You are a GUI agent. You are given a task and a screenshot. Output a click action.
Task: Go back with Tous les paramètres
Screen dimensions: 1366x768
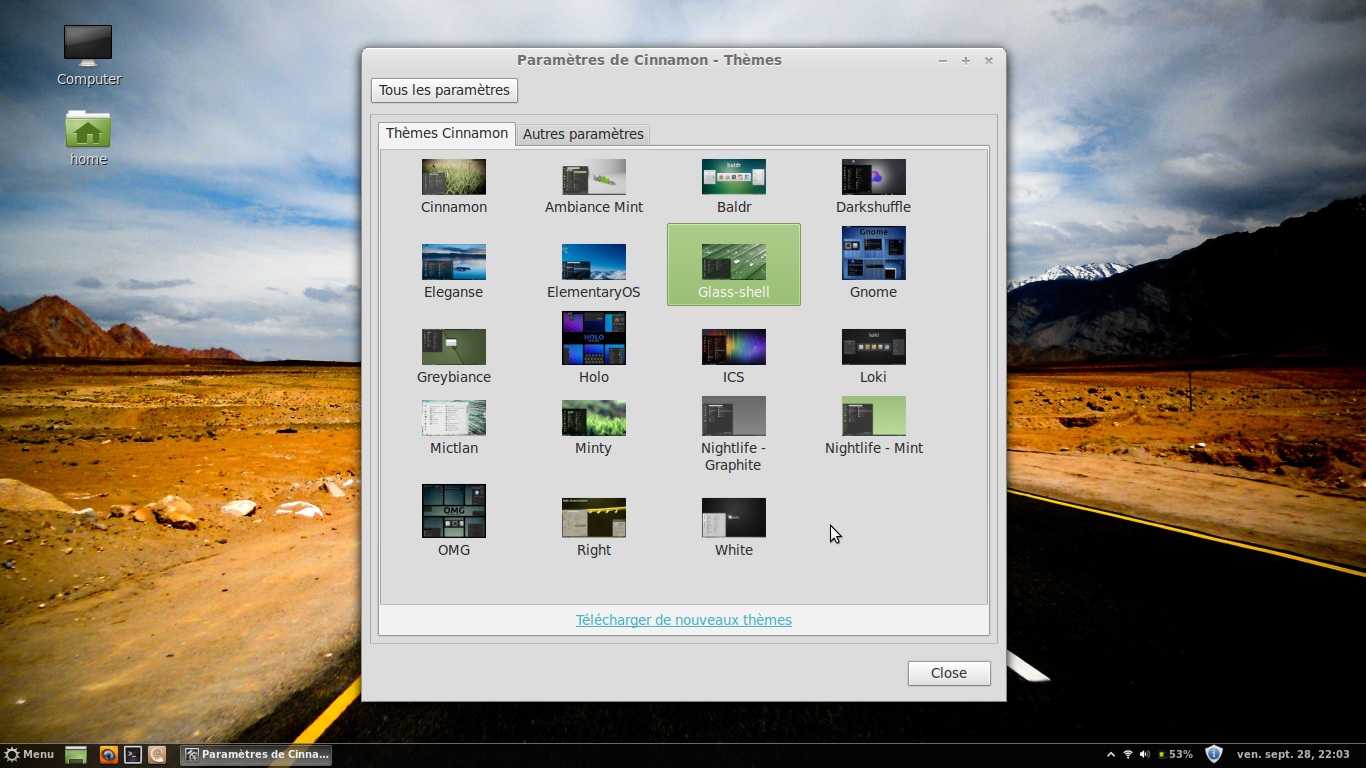(x=444, y=90)
